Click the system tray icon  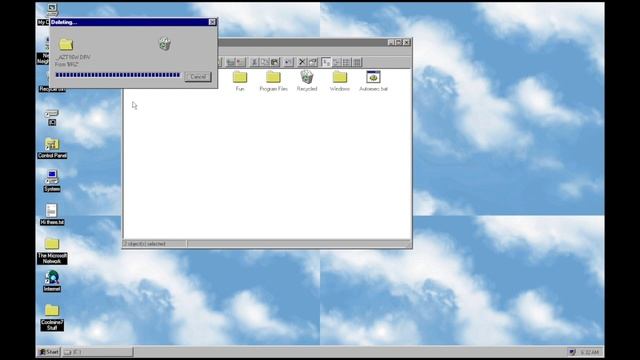click(572, 352)
